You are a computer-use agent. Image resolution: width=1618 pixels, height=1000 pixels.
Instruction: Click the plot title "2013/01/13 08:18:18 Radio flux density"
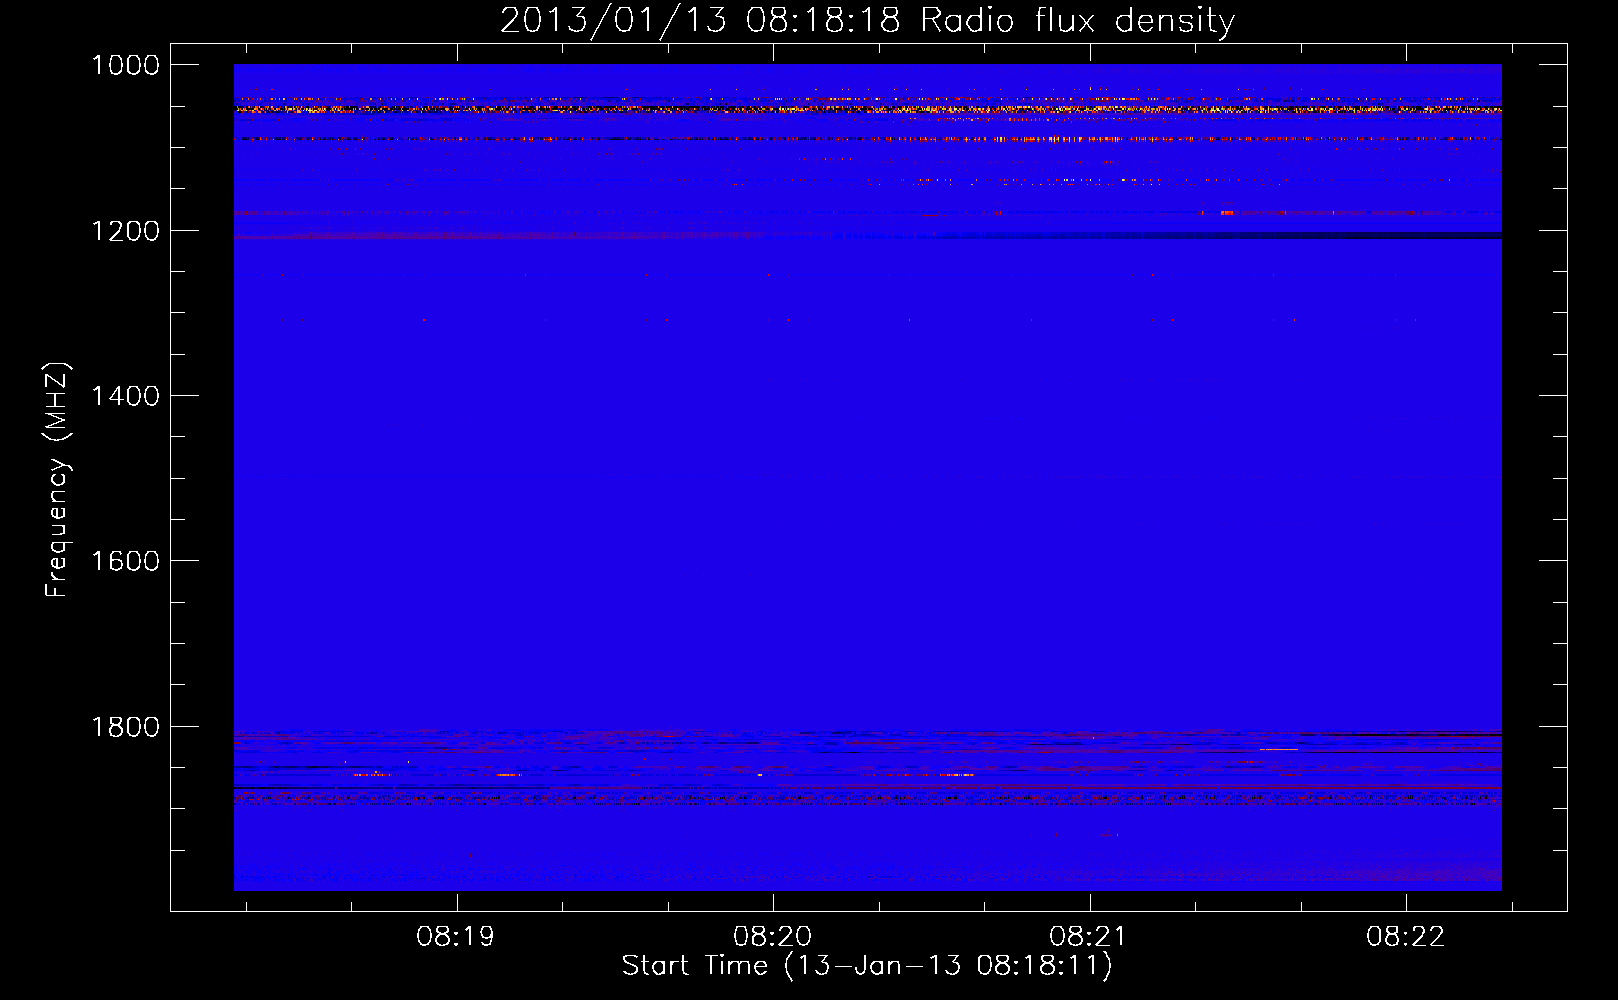(867, 20)
